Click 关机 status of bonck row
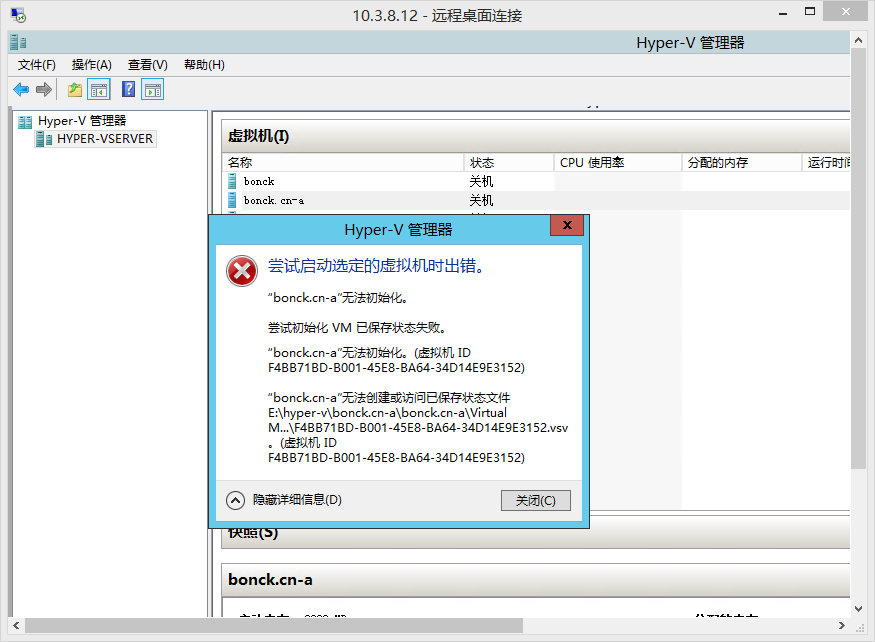The width and height of the screenshot is (875, 642). point(481,181)
